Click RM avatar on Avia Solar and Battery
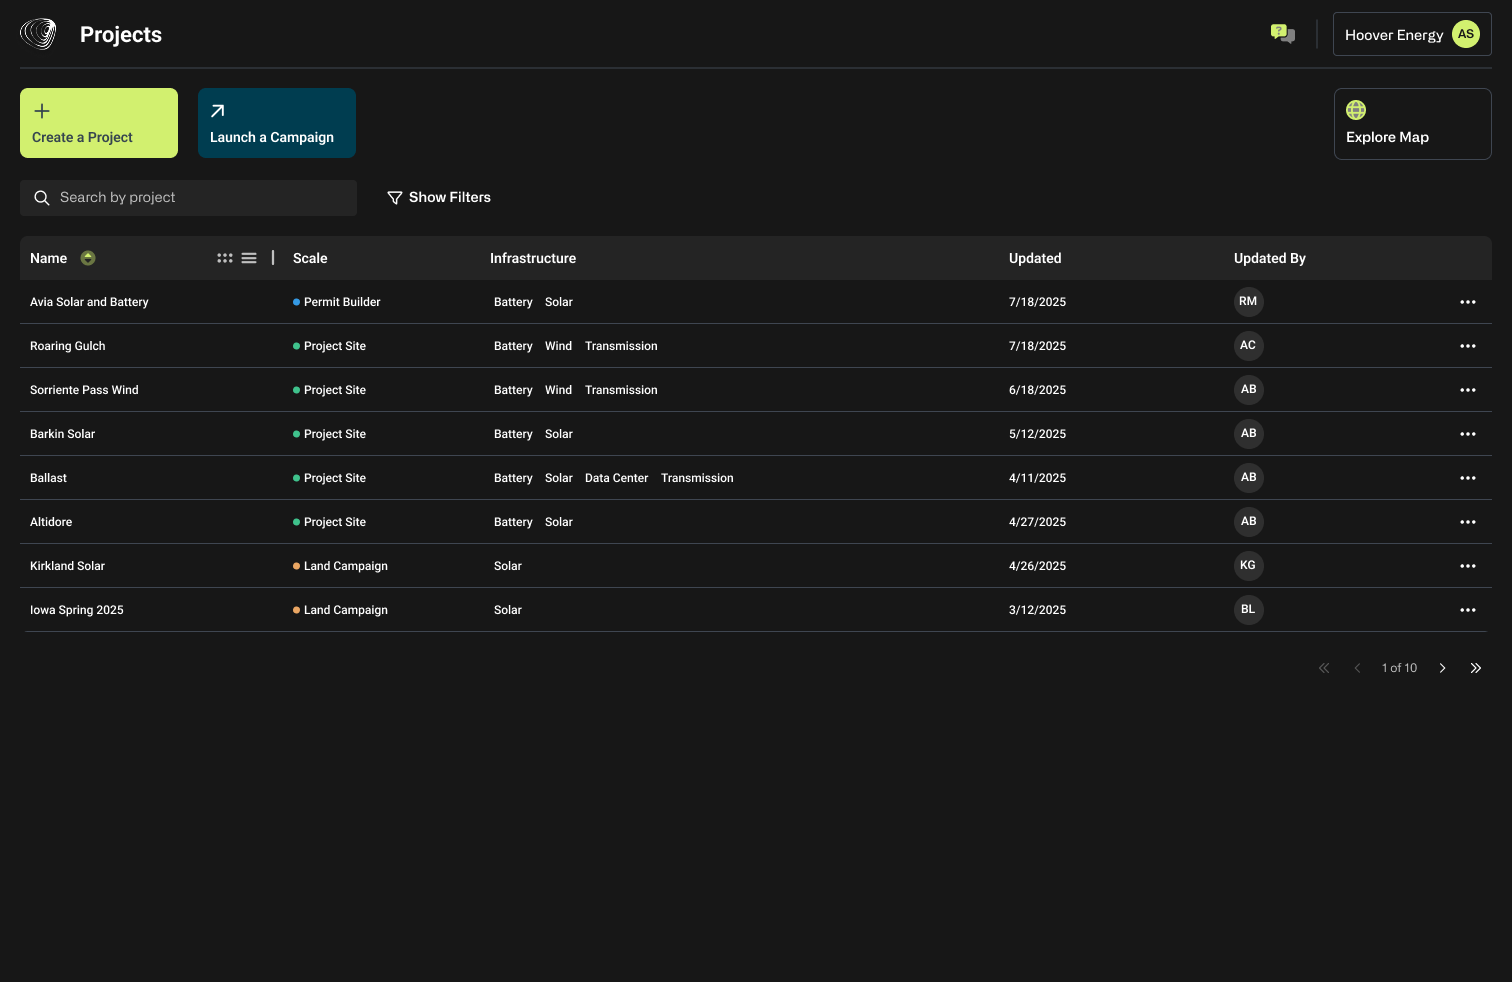Image resolution: width=1512 pixels, height=982 pixels. (x=1248, y=301)
